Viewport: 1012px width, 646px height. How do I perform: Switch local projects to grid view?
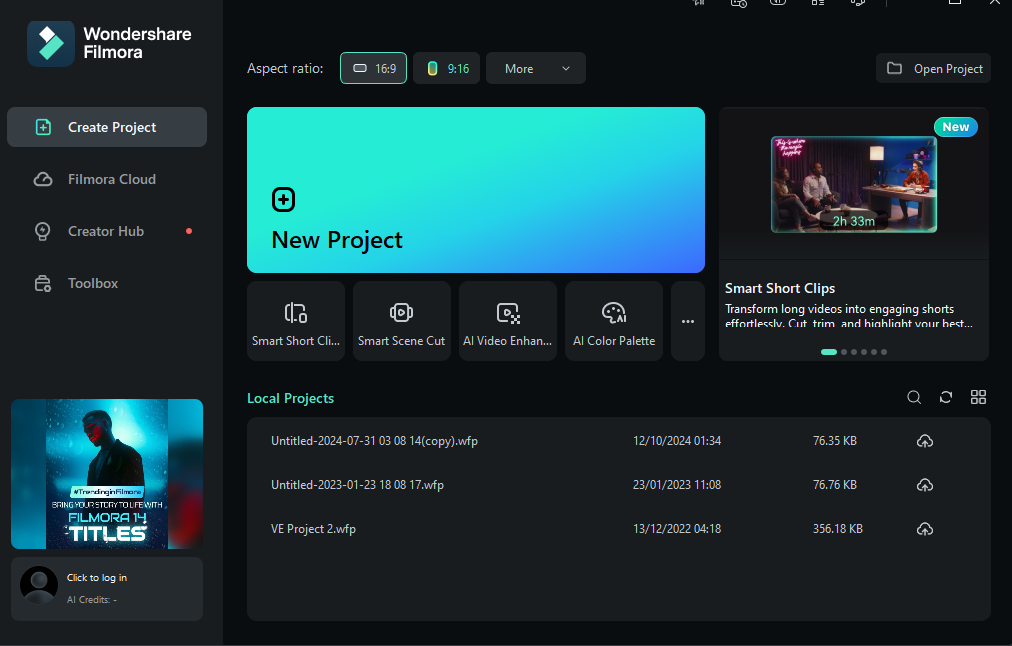(x=978, y=398)
